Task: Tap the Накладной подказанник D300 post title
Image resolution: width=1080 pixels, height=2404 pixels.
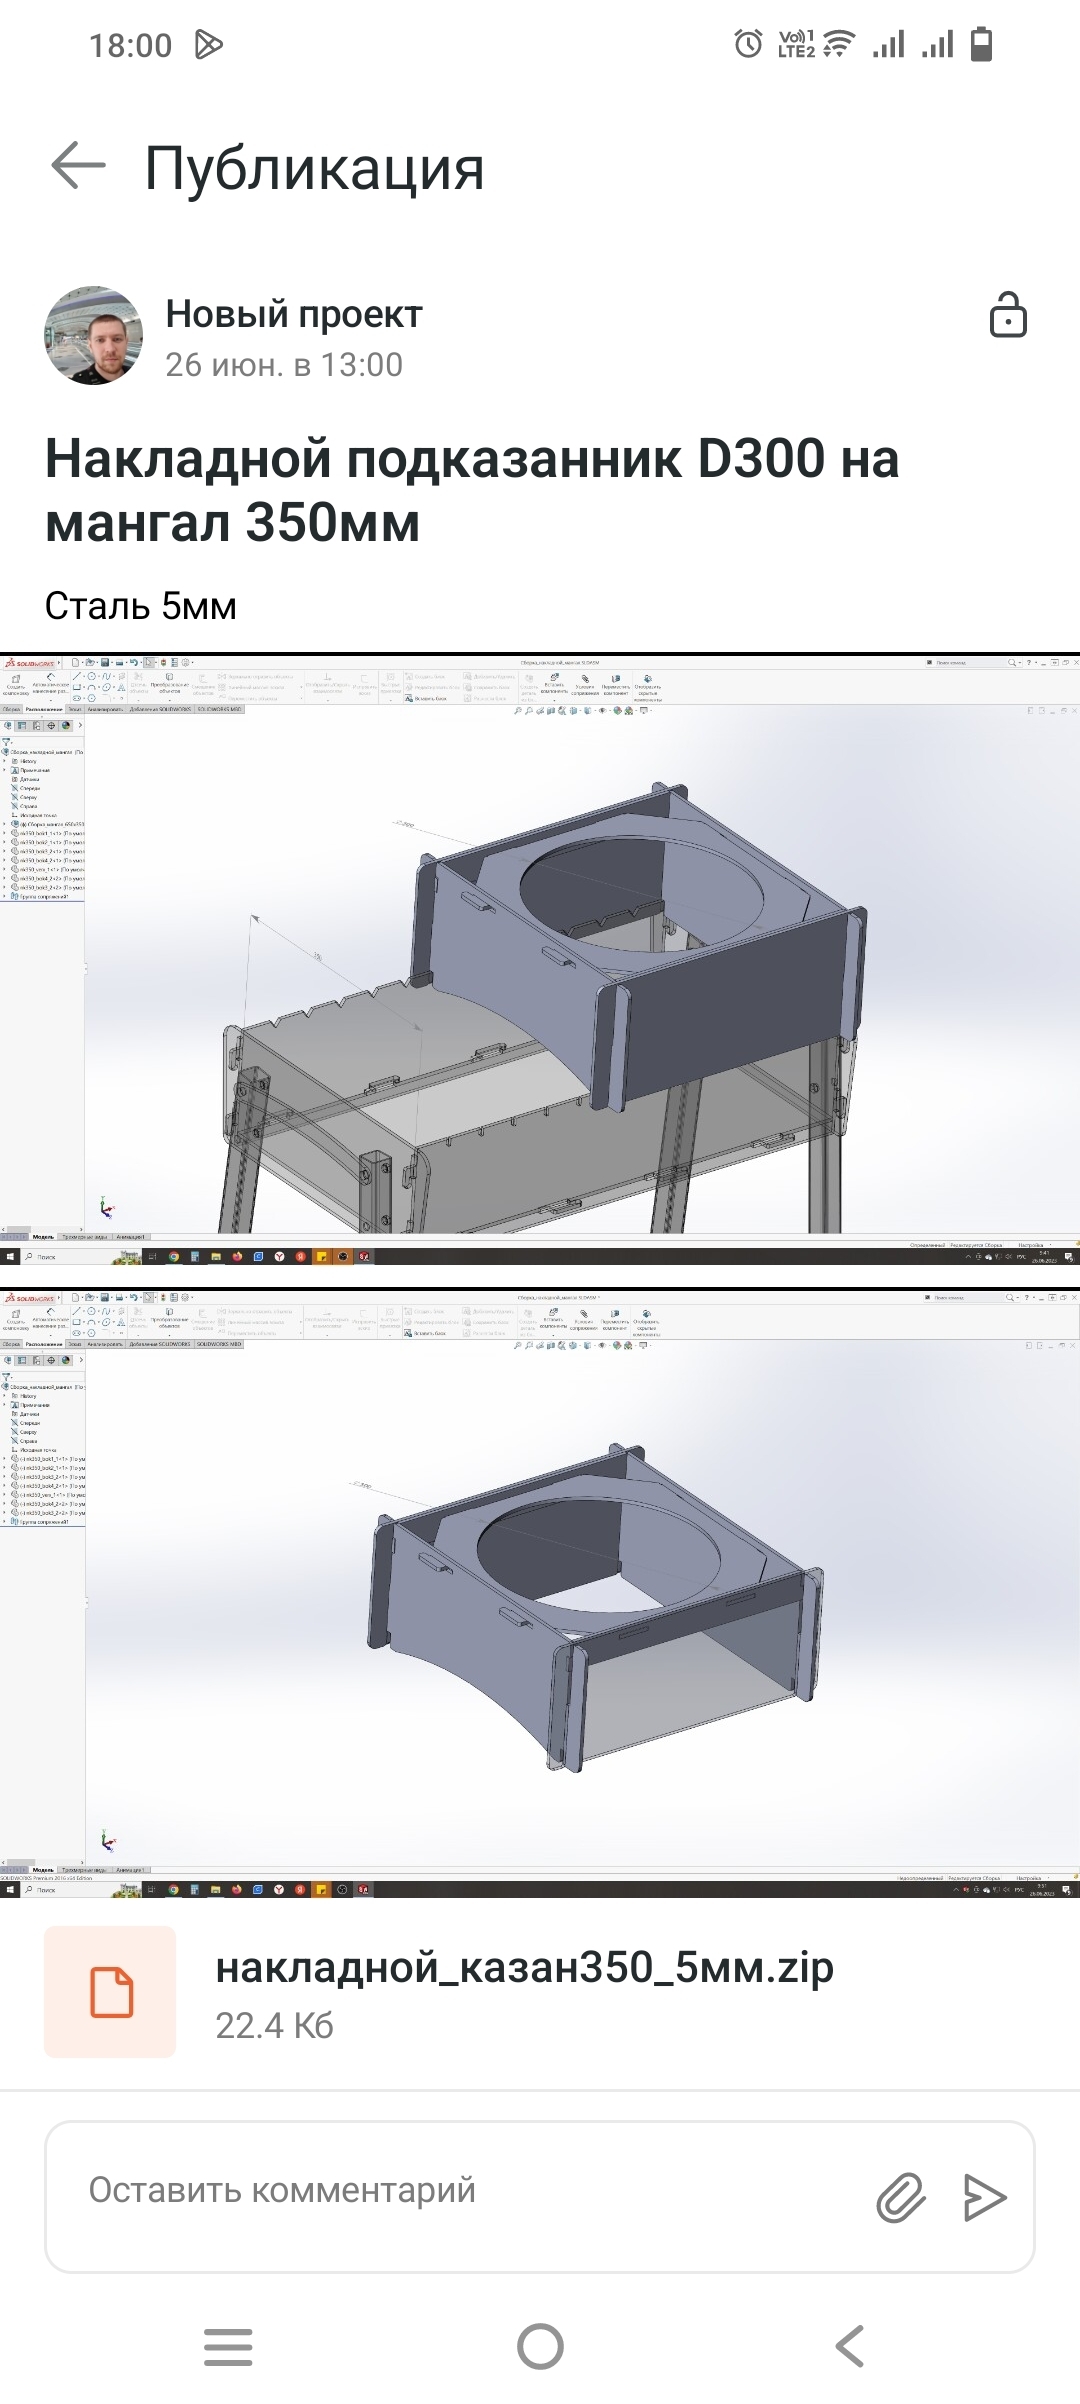Action: [x=472, y=490]
